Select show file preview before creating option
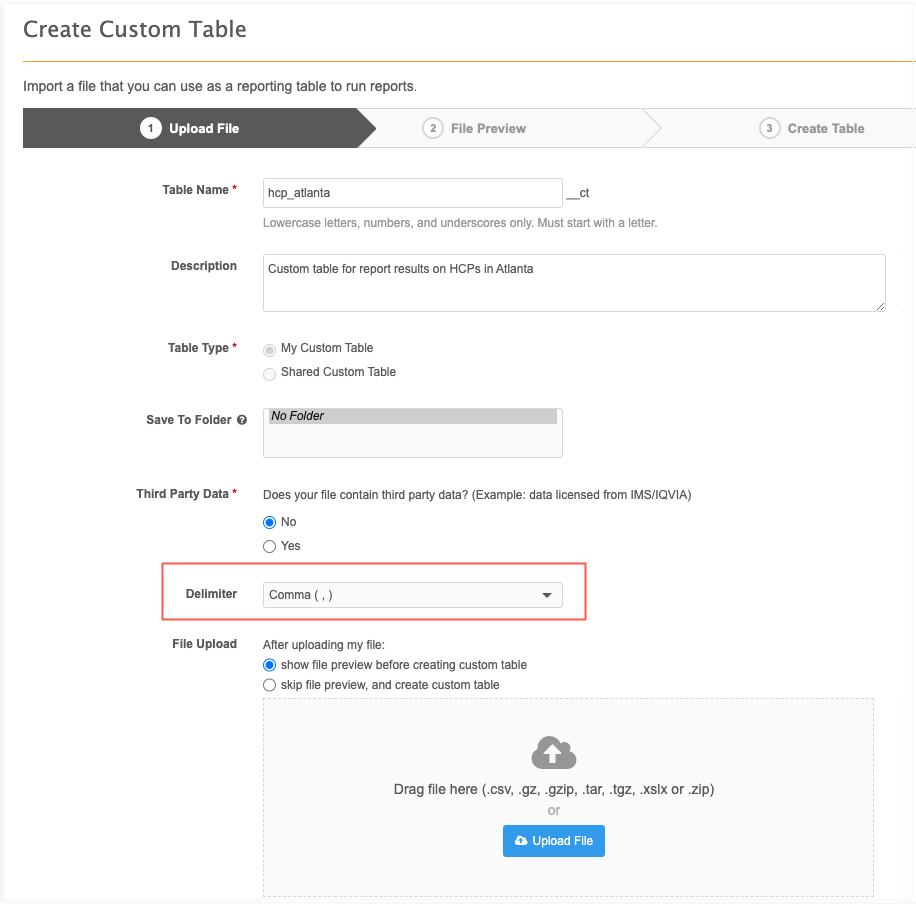The image size is (916, 905). (269, 665)
